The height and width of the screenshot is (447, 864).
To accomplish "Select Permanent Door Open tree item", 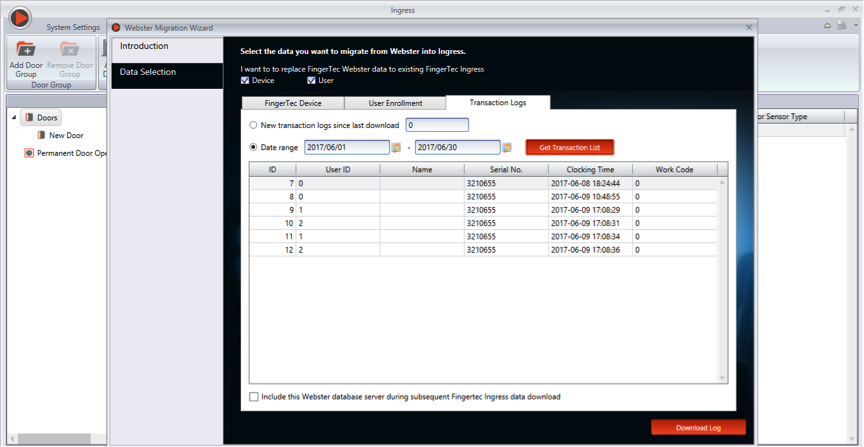I will (x=65, y=153).
